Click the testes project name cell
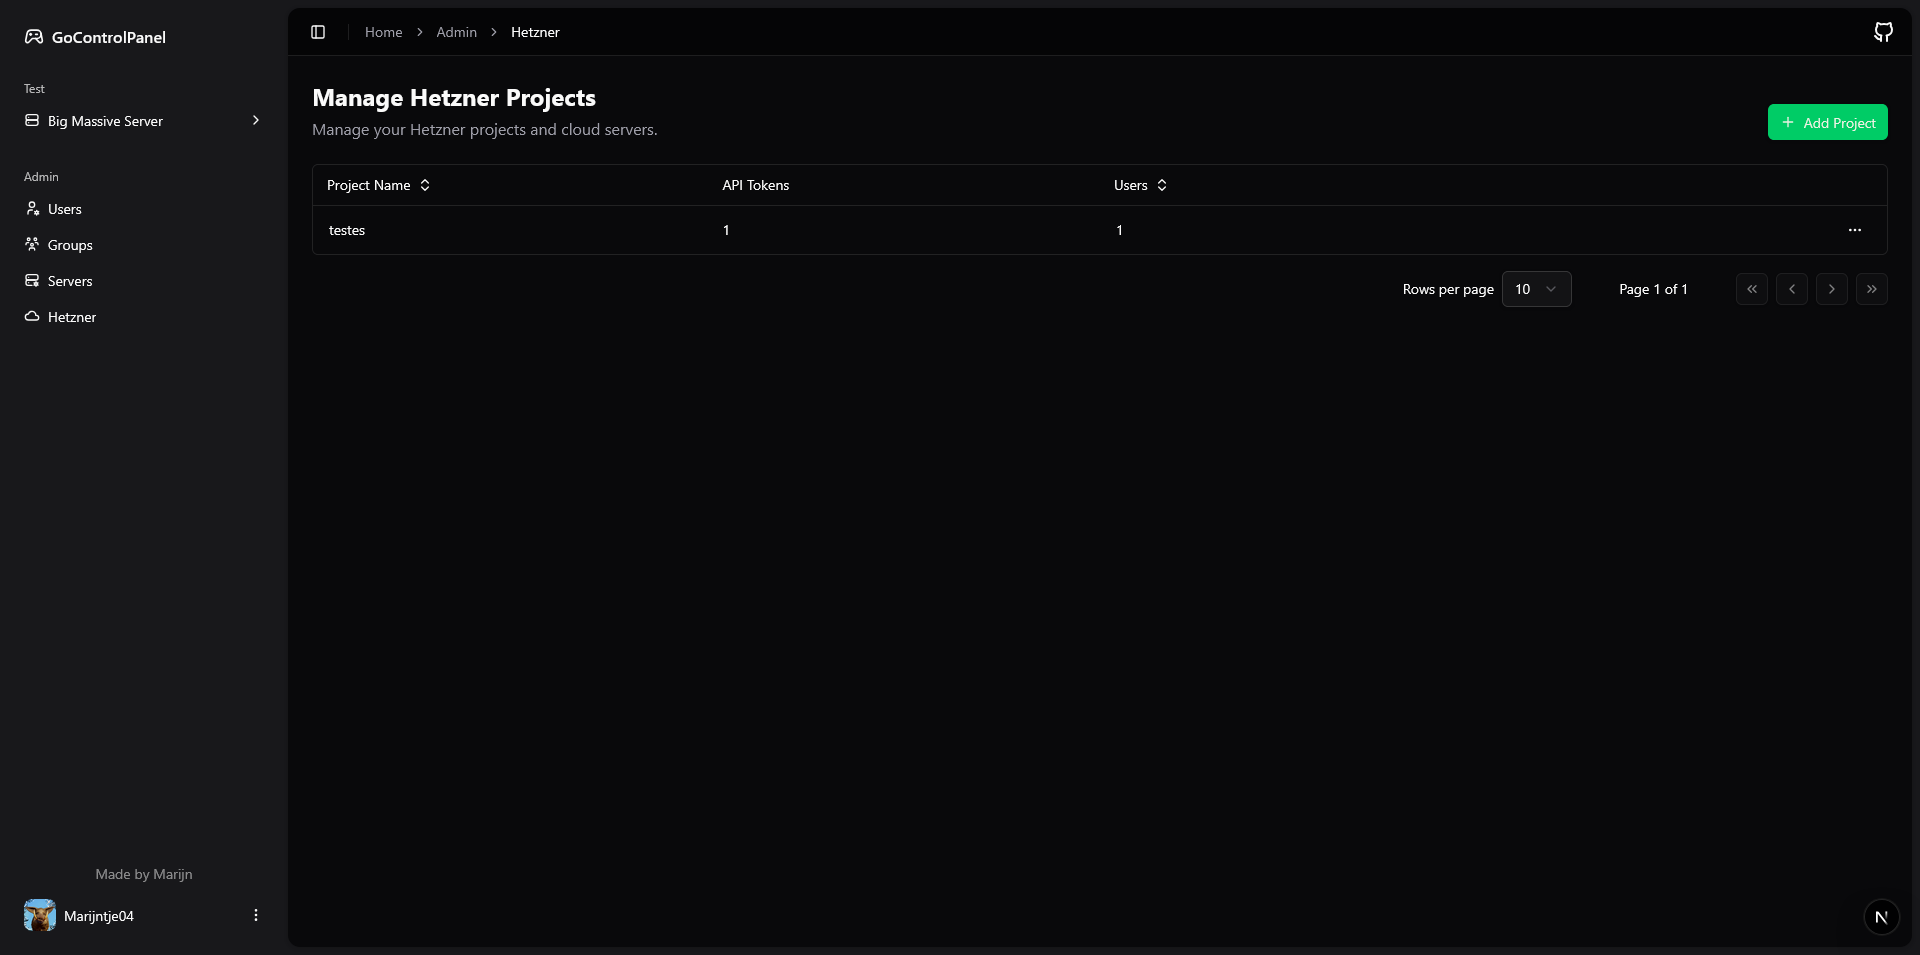The height and width of the screenshot is (955, 1920). click(x=347, y=230)
